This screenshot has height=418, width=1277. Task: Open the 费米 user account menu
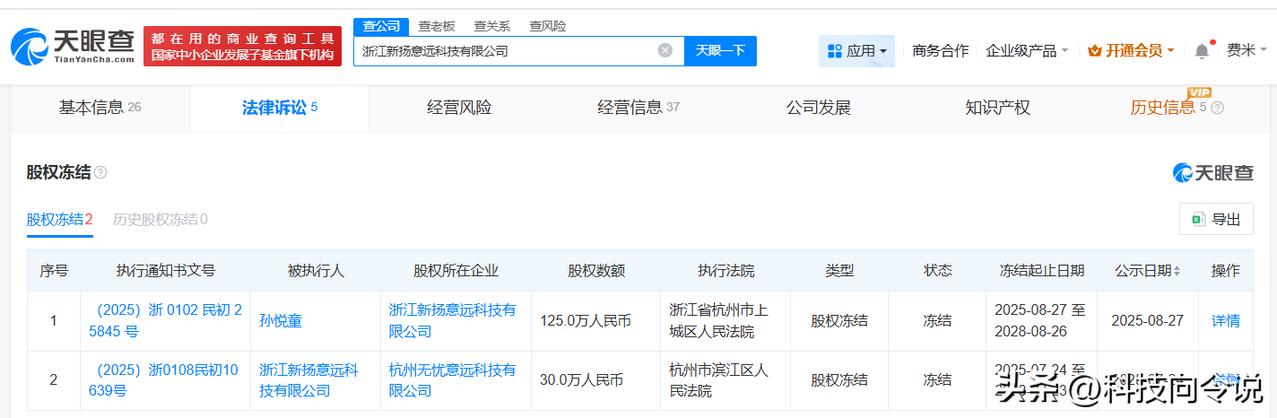tap(1246, 50)
